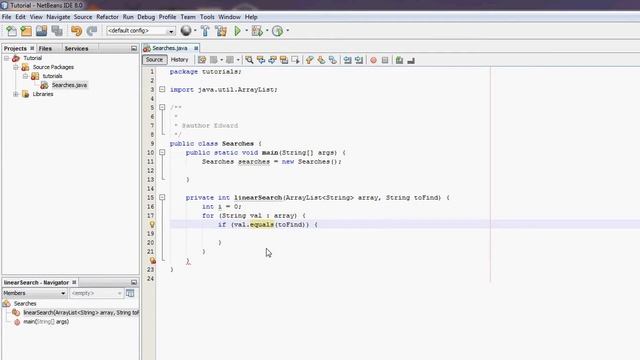Click the Save All toolbar icon

57,31
